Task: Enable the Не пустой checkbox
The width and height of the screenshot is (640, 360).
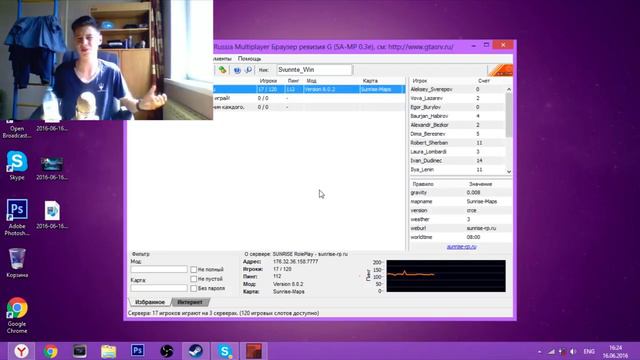Action: (x=193, y=279)
